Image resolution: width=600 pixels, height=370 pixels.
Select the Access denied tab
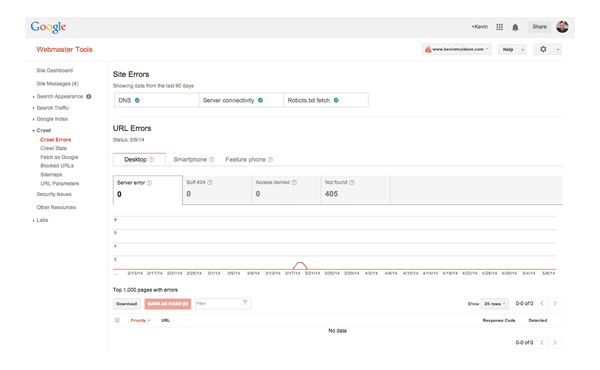tap(286, 190)
